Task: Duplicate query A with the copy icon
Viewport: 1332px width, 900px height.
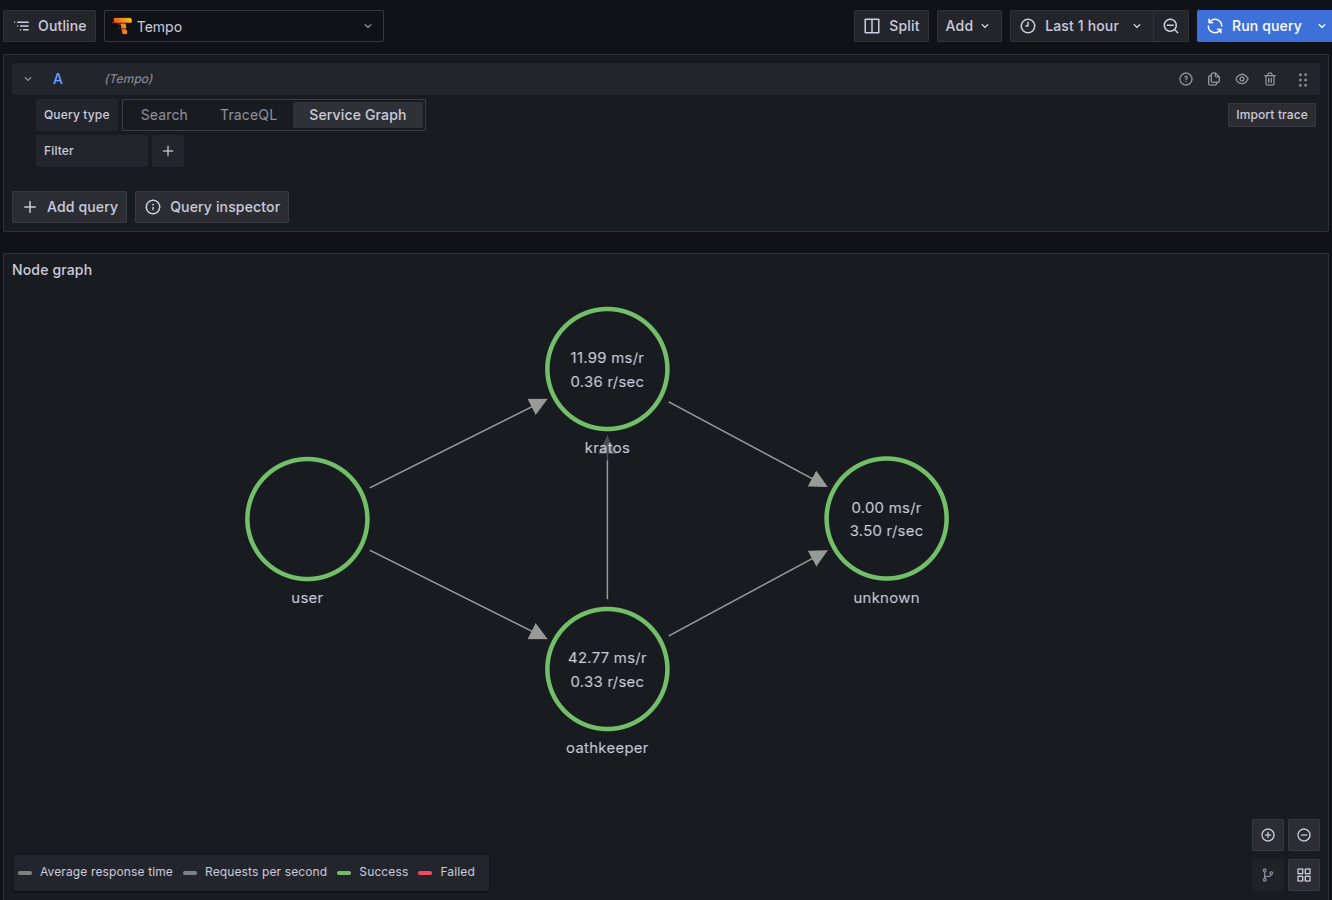Action: (x=1214, y=79)
